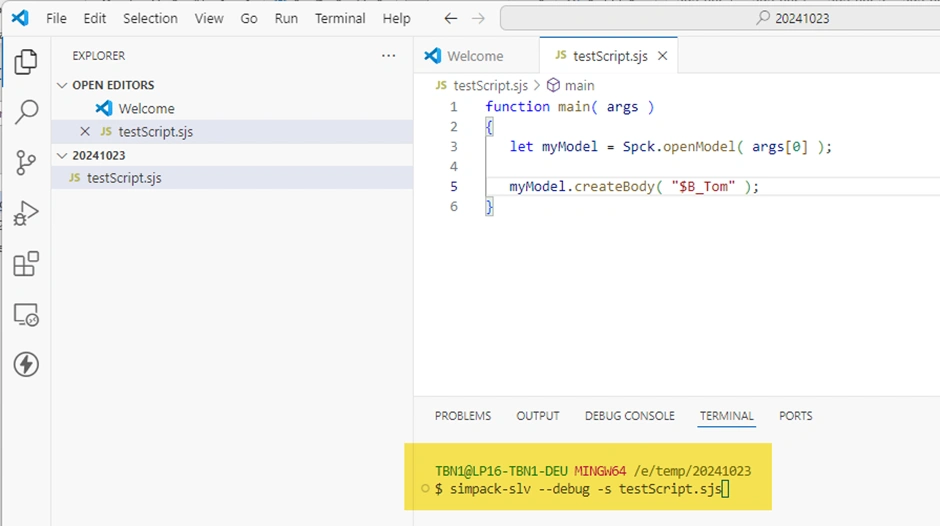Viewport: 940px width, 526px height.
Task: Select testScript.sjs in the 20241023 folder
Action: [x=124, y=178]
